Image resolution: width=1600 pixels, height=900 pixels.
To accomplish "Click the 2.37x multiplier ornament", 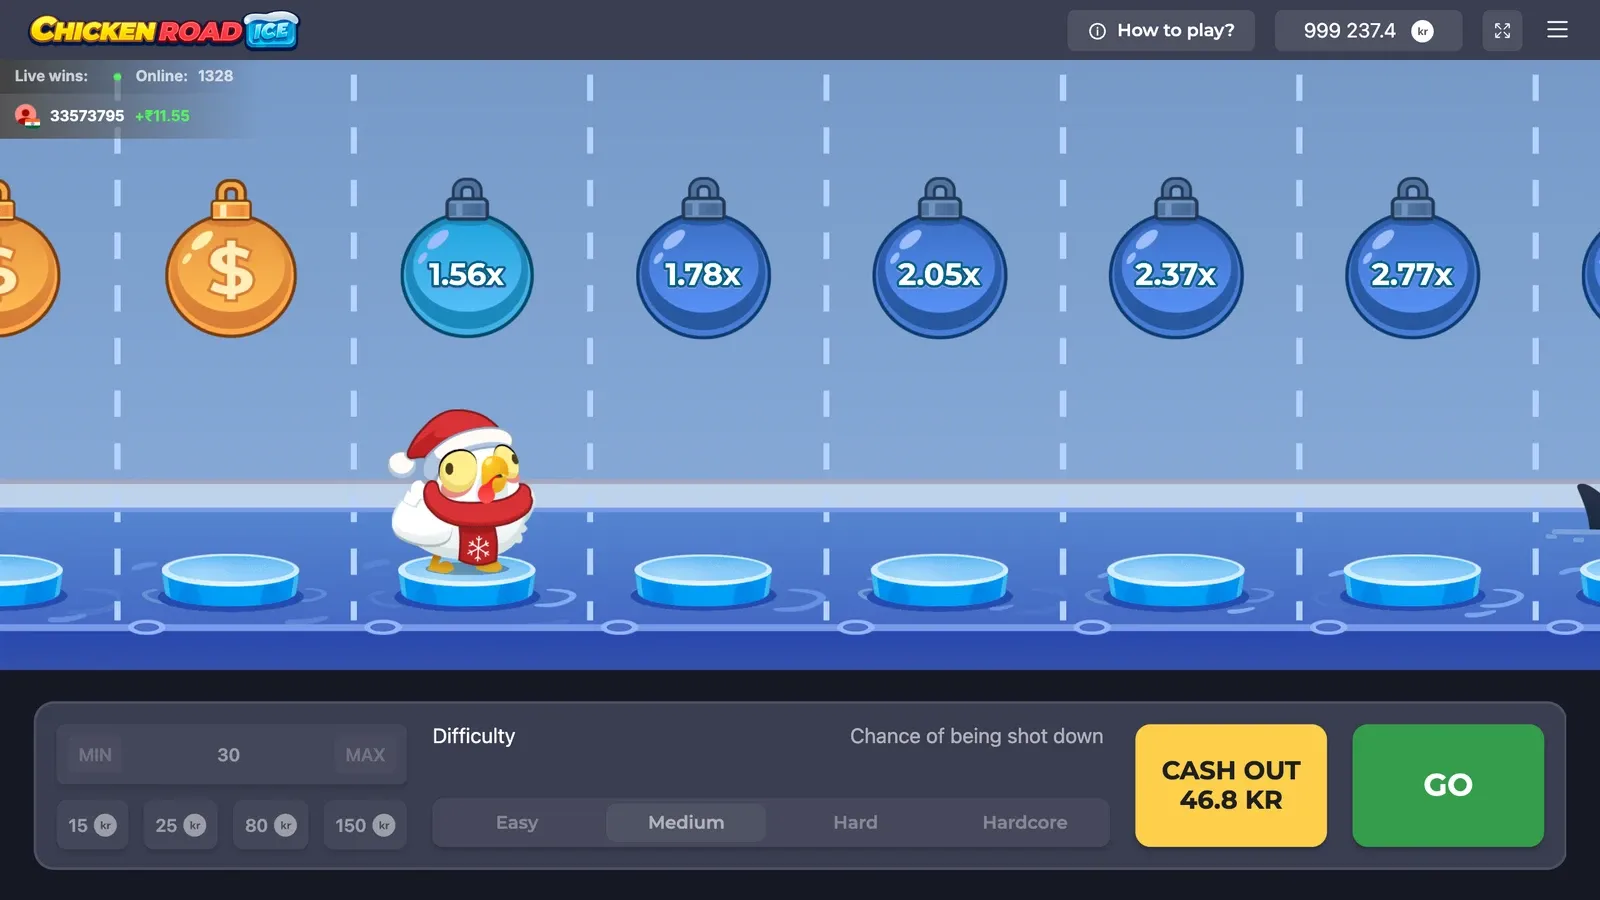I will 1176,258.
